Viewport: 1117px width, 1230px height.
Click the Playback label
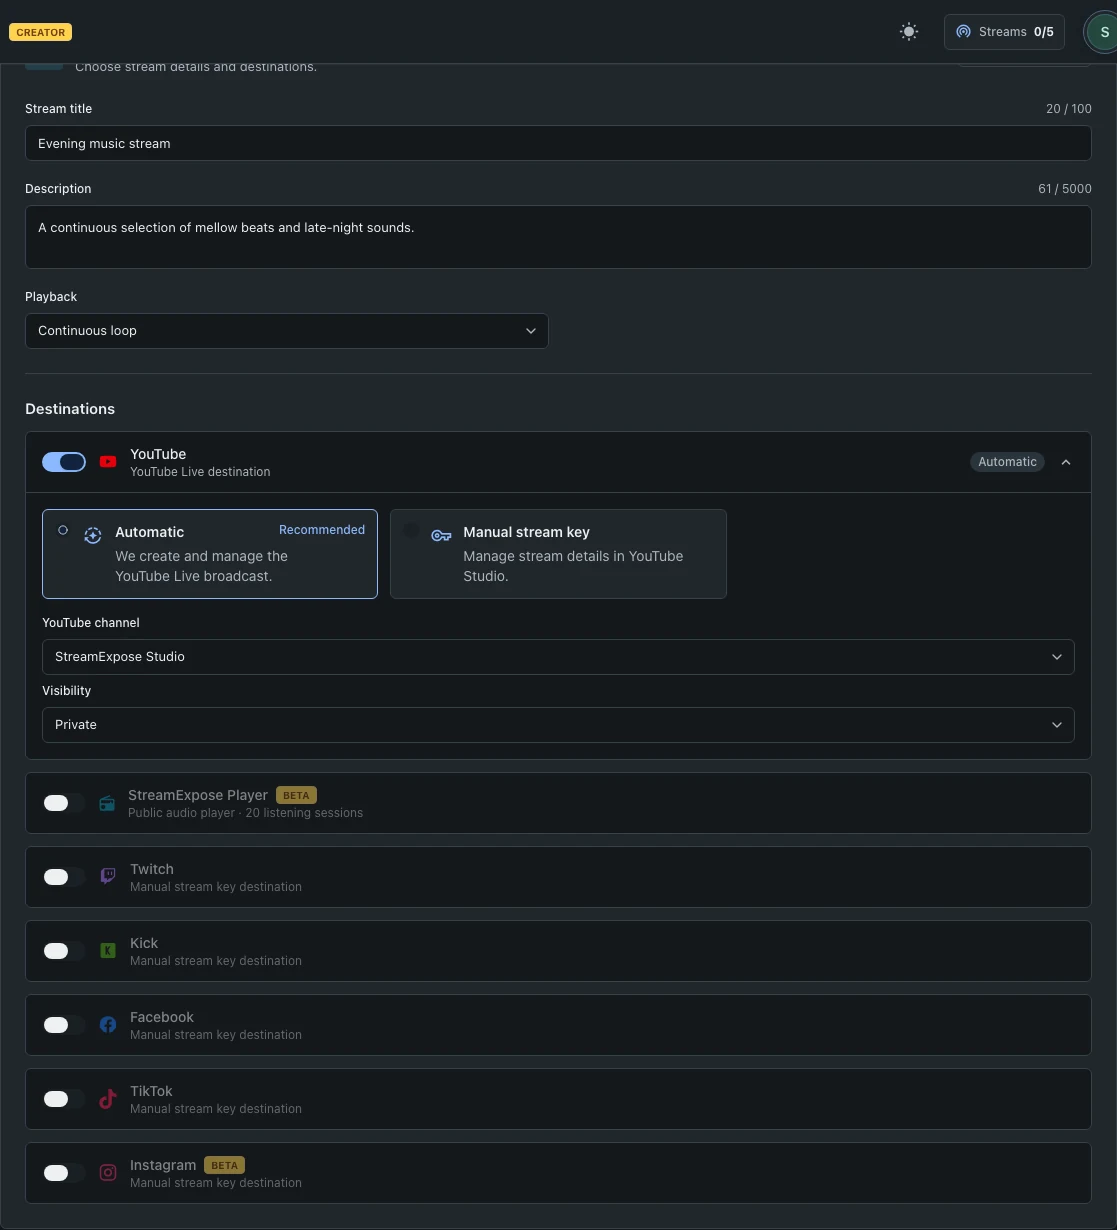click(51, 297)
